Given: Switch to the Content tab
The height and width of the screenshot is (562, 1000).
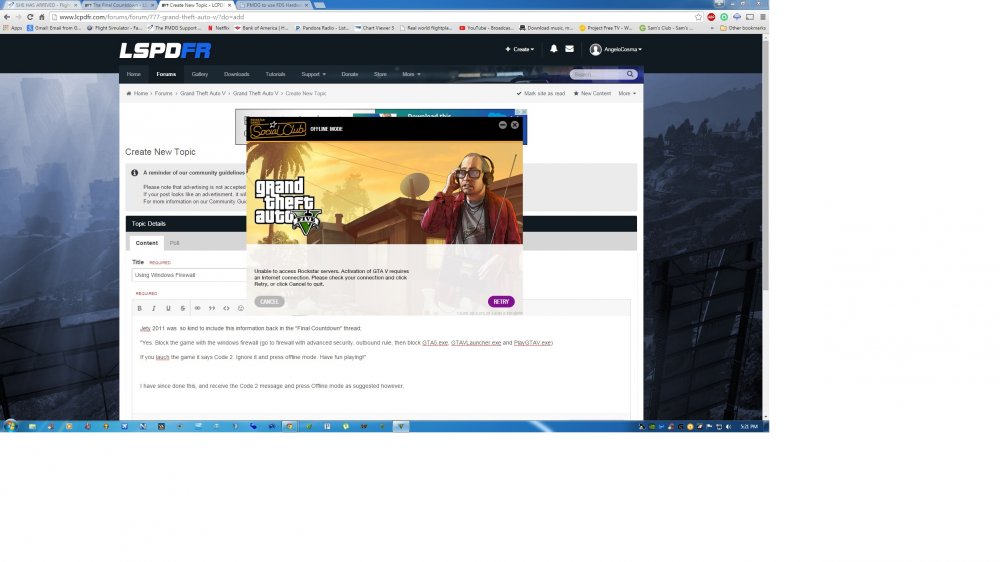Looking at the screenshot, I should pyautogui.click(x=146, y=243).
